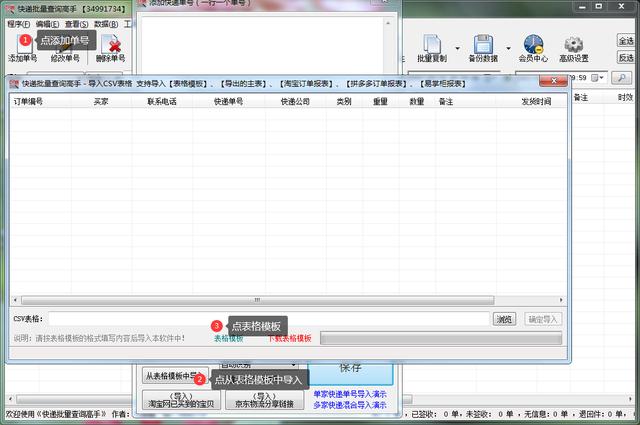Maximize the main 快递批量查询高手 window
Image resolution: width=640 pixels, height=425 pixels.
[599, 7]
